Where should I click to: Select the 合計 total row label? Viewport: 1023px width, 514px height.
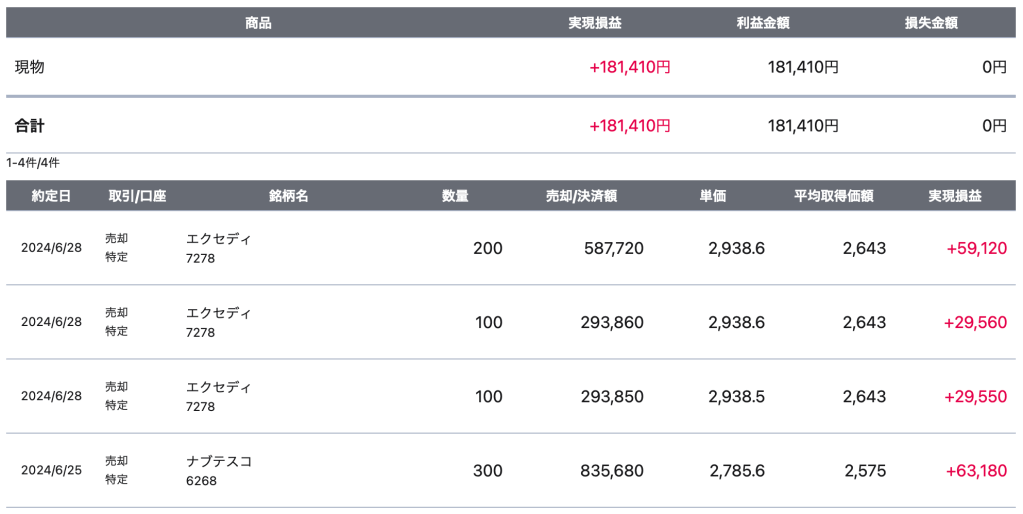[x=30, y=126]
